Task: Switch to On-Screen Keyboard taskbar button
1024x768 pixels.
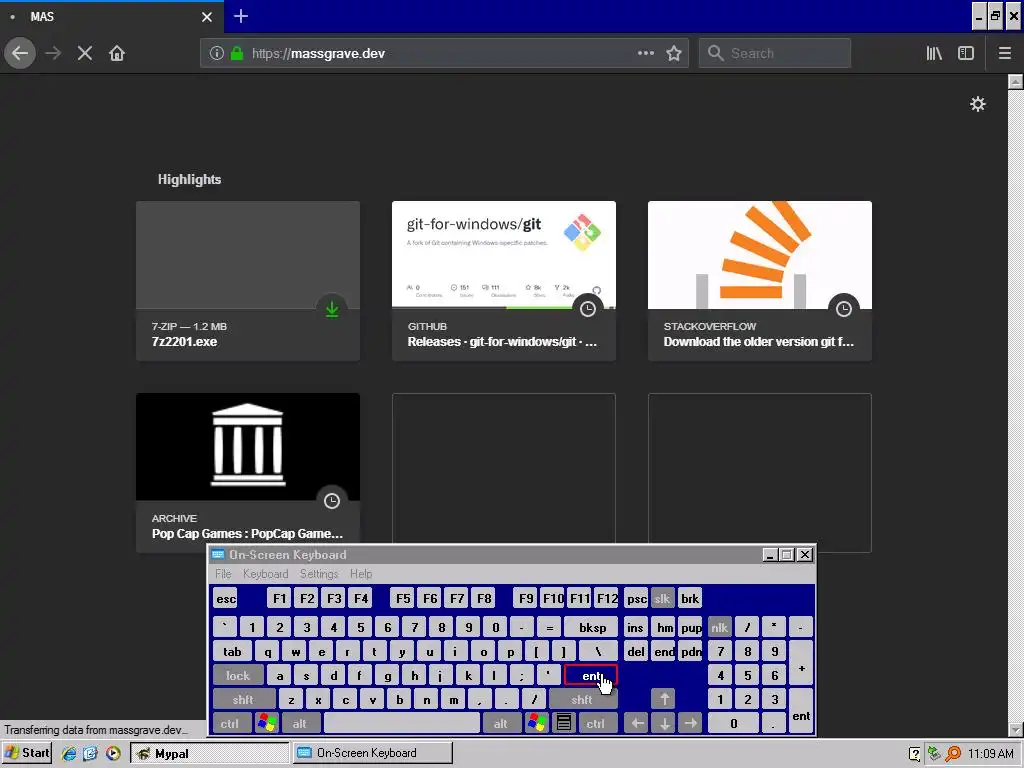Action: (372, 753)
